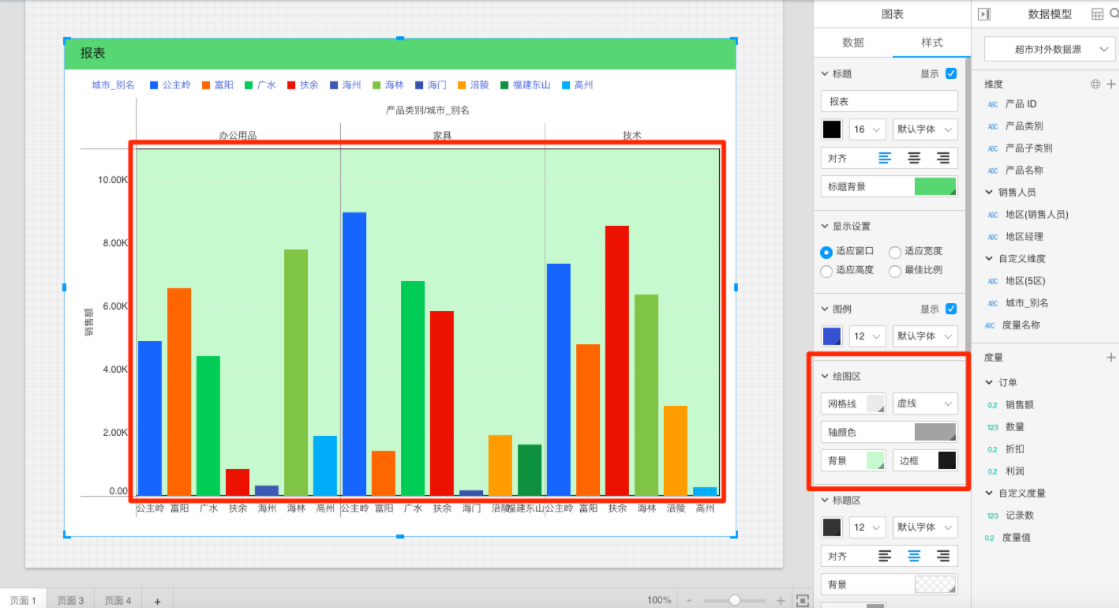Collapse the right panel with the arrow icon

[x=984, y=14]
